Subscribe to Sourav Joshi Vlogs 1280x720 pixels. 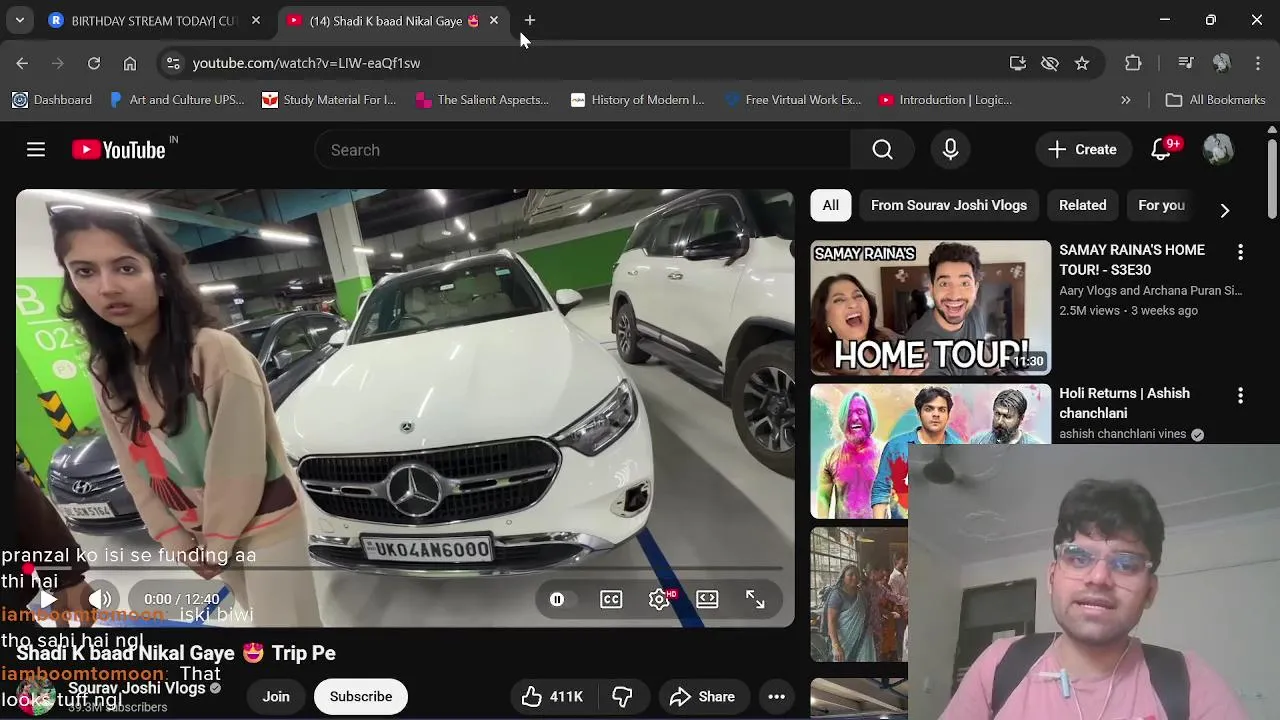point(361,697)
